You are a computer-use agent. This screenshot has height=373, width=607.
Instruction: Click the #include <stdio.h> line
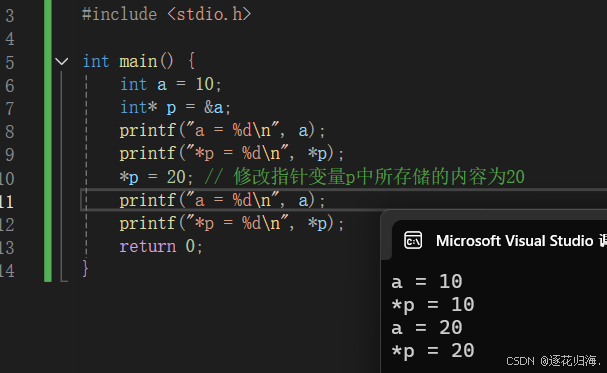[167, 14]
